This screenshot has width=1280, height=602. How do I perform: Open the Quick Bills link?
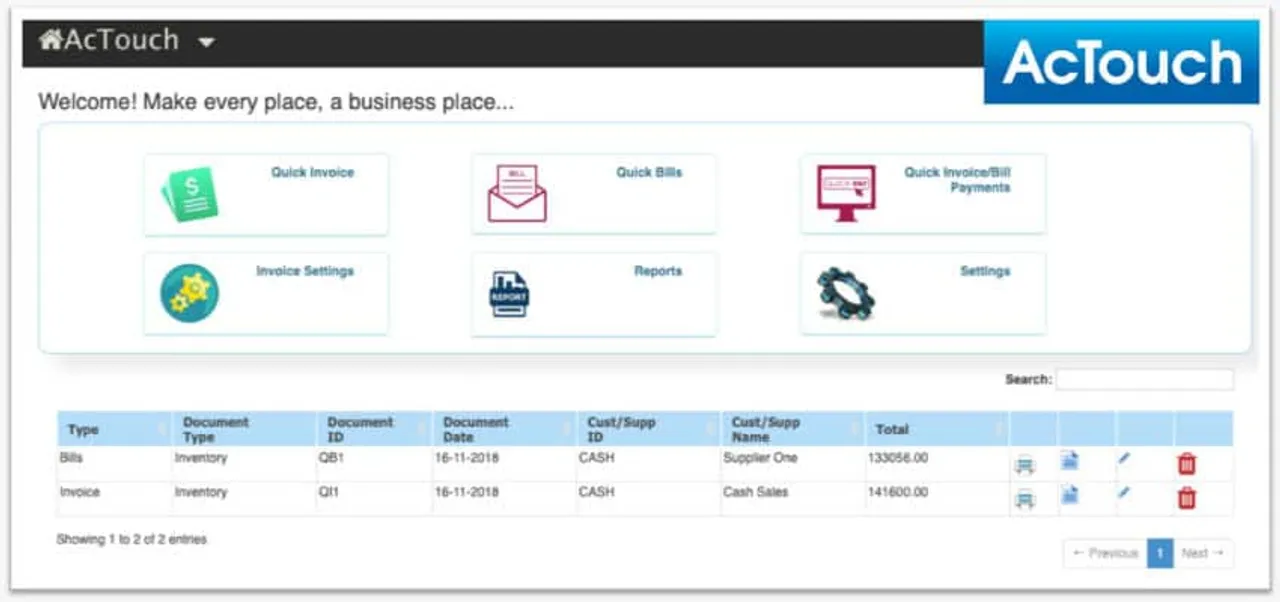[x=649, y=172]
